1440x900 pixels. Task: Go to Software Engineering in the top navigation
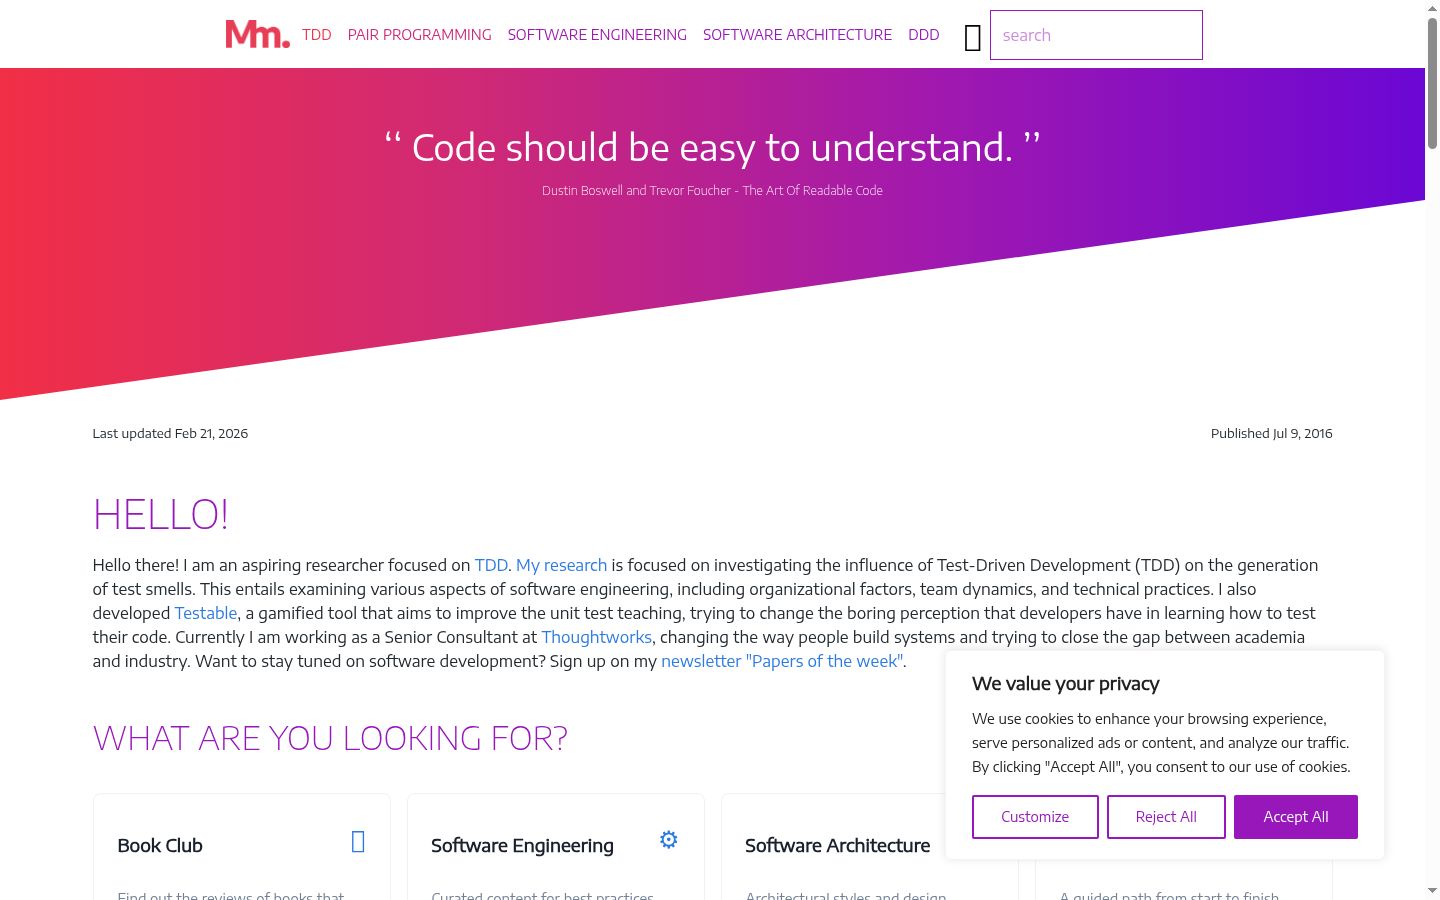point(597,35)
